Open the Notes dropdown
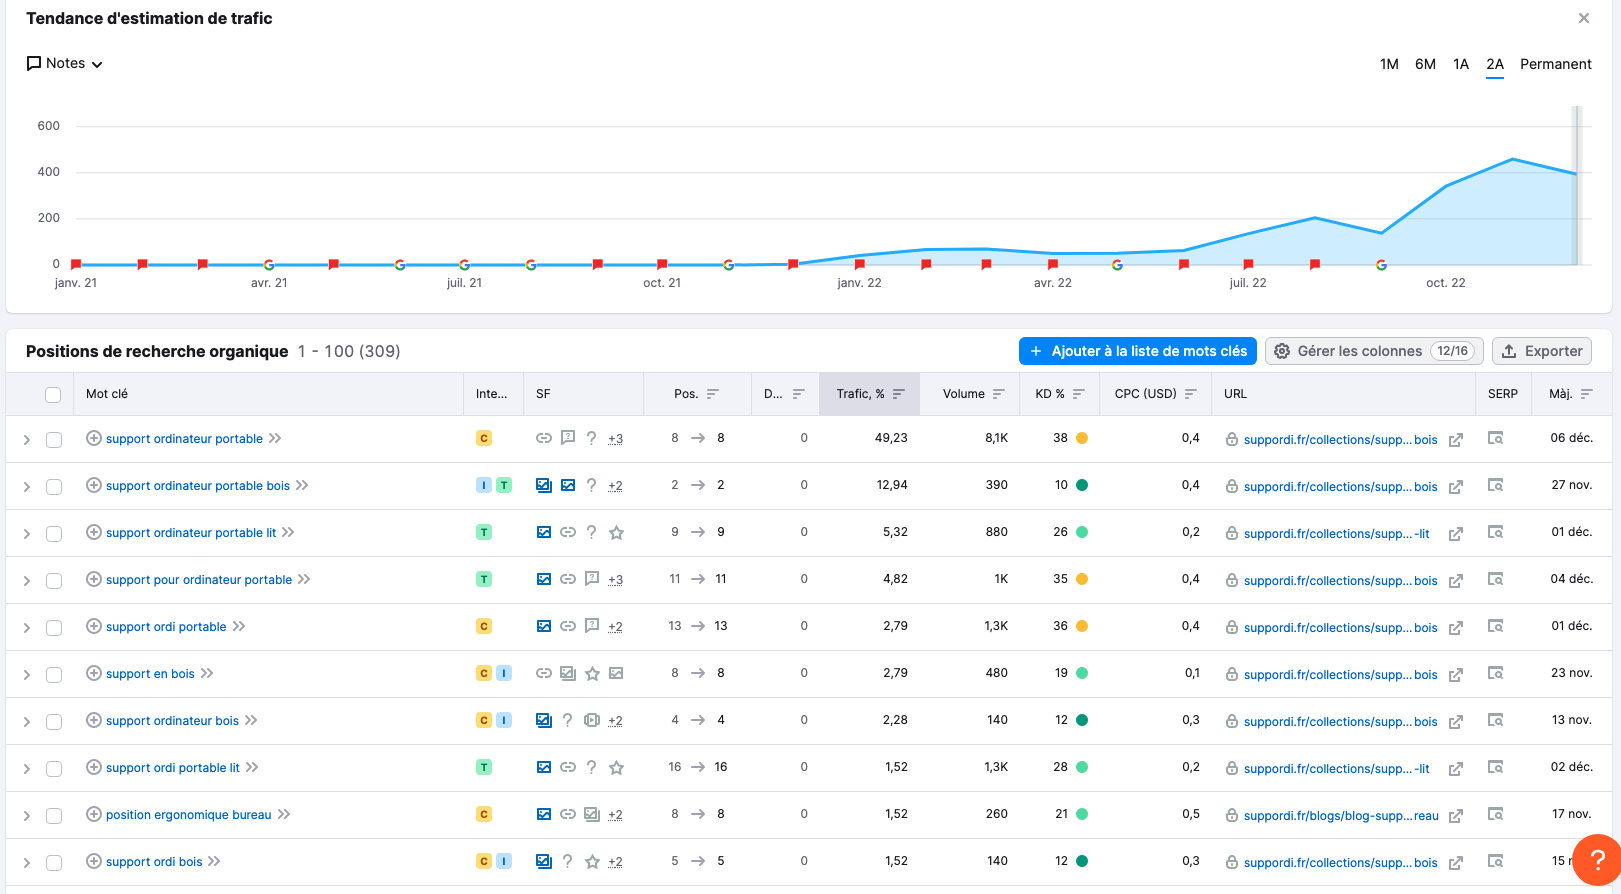The height and width of the screenshot is (894, 1621). (65, 63)
